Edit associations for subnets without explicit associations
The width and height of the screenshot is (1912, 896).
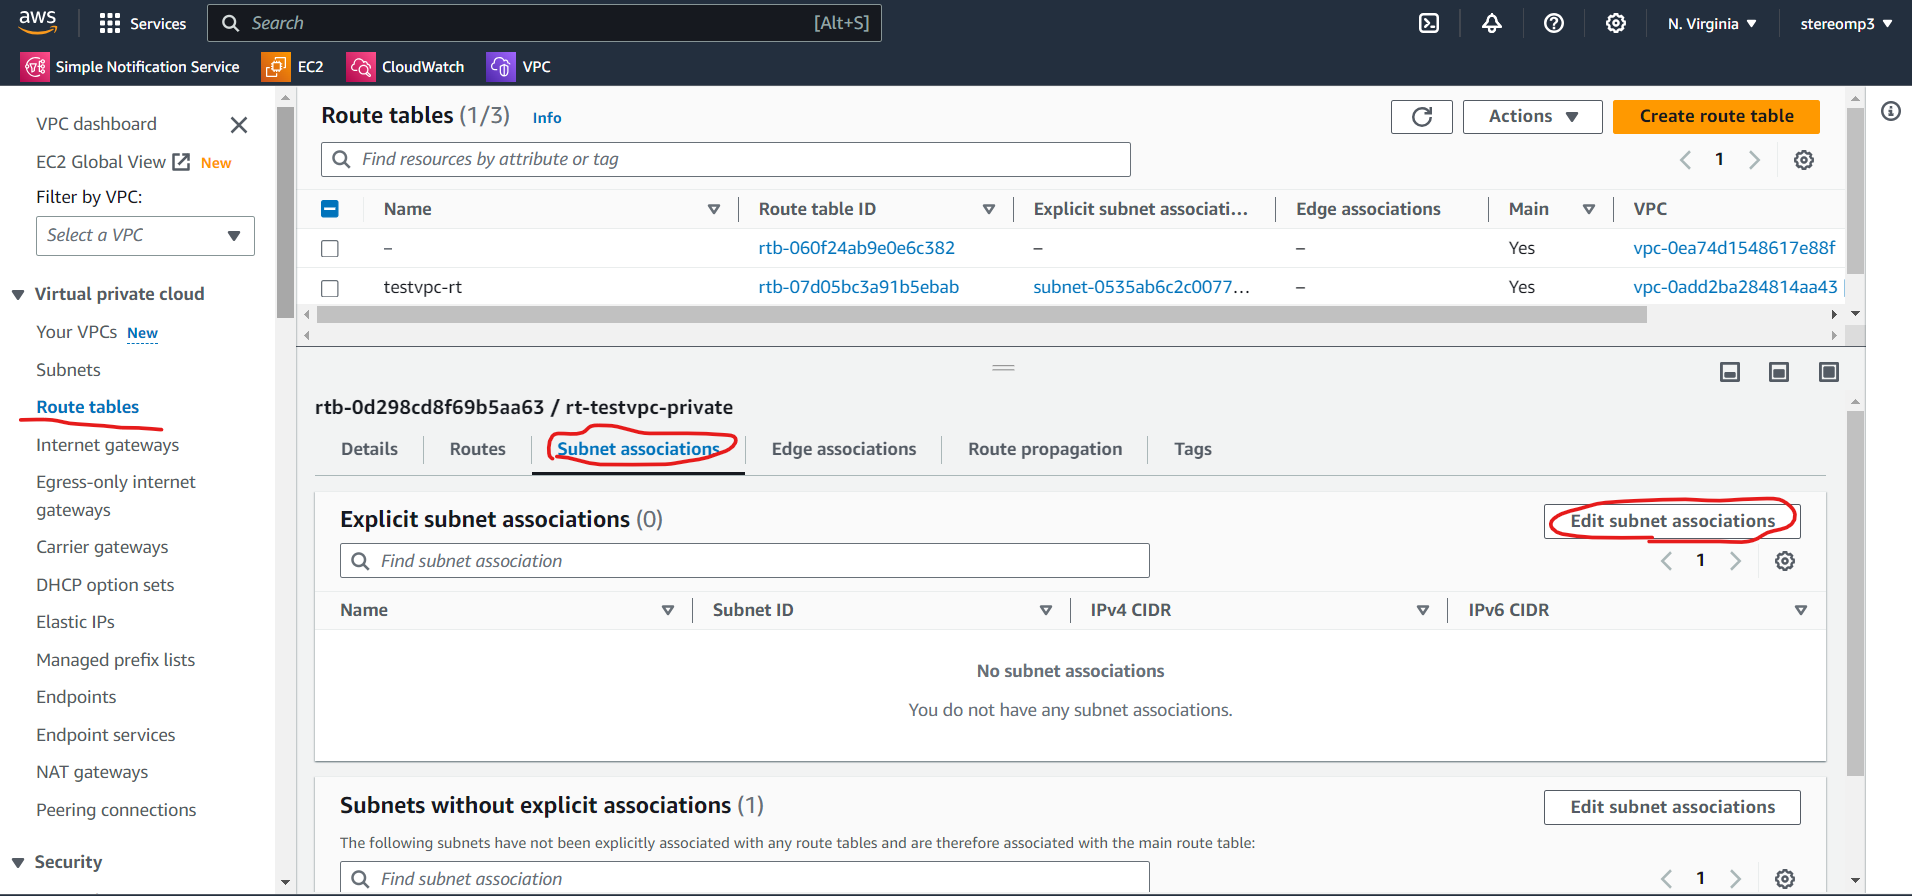1672,807
